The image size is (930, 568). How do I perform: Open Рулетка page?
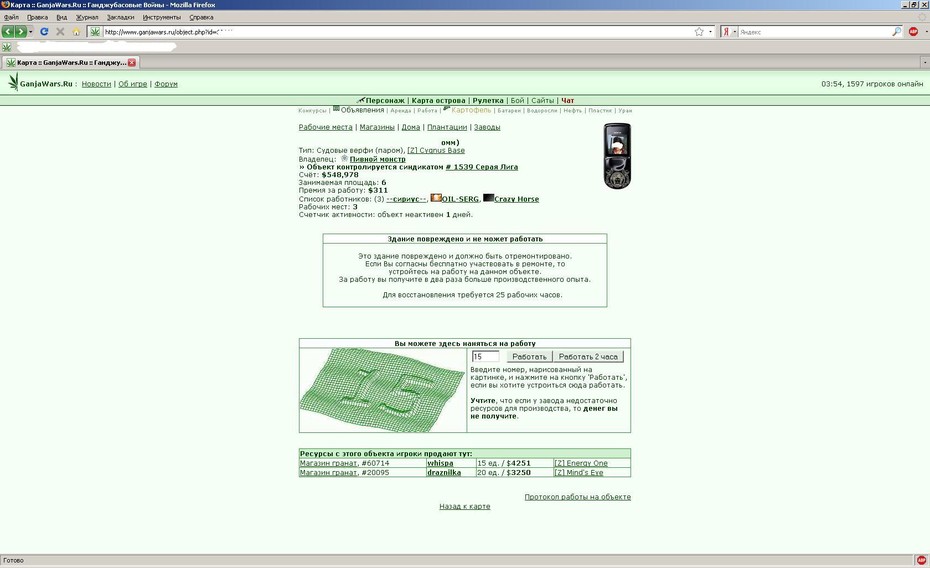point(488,101)
